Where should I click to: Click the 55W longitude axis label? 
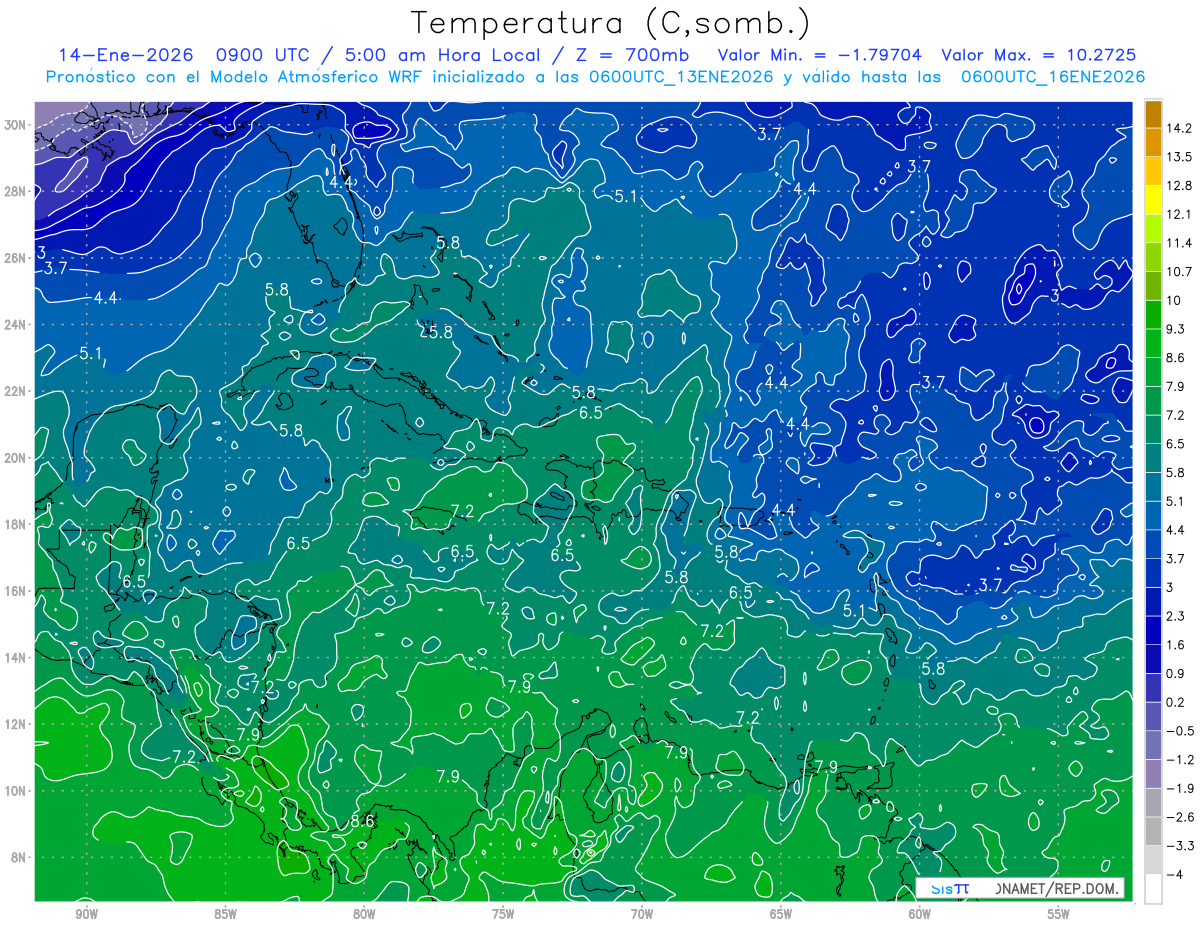[x=1059, y=914]
